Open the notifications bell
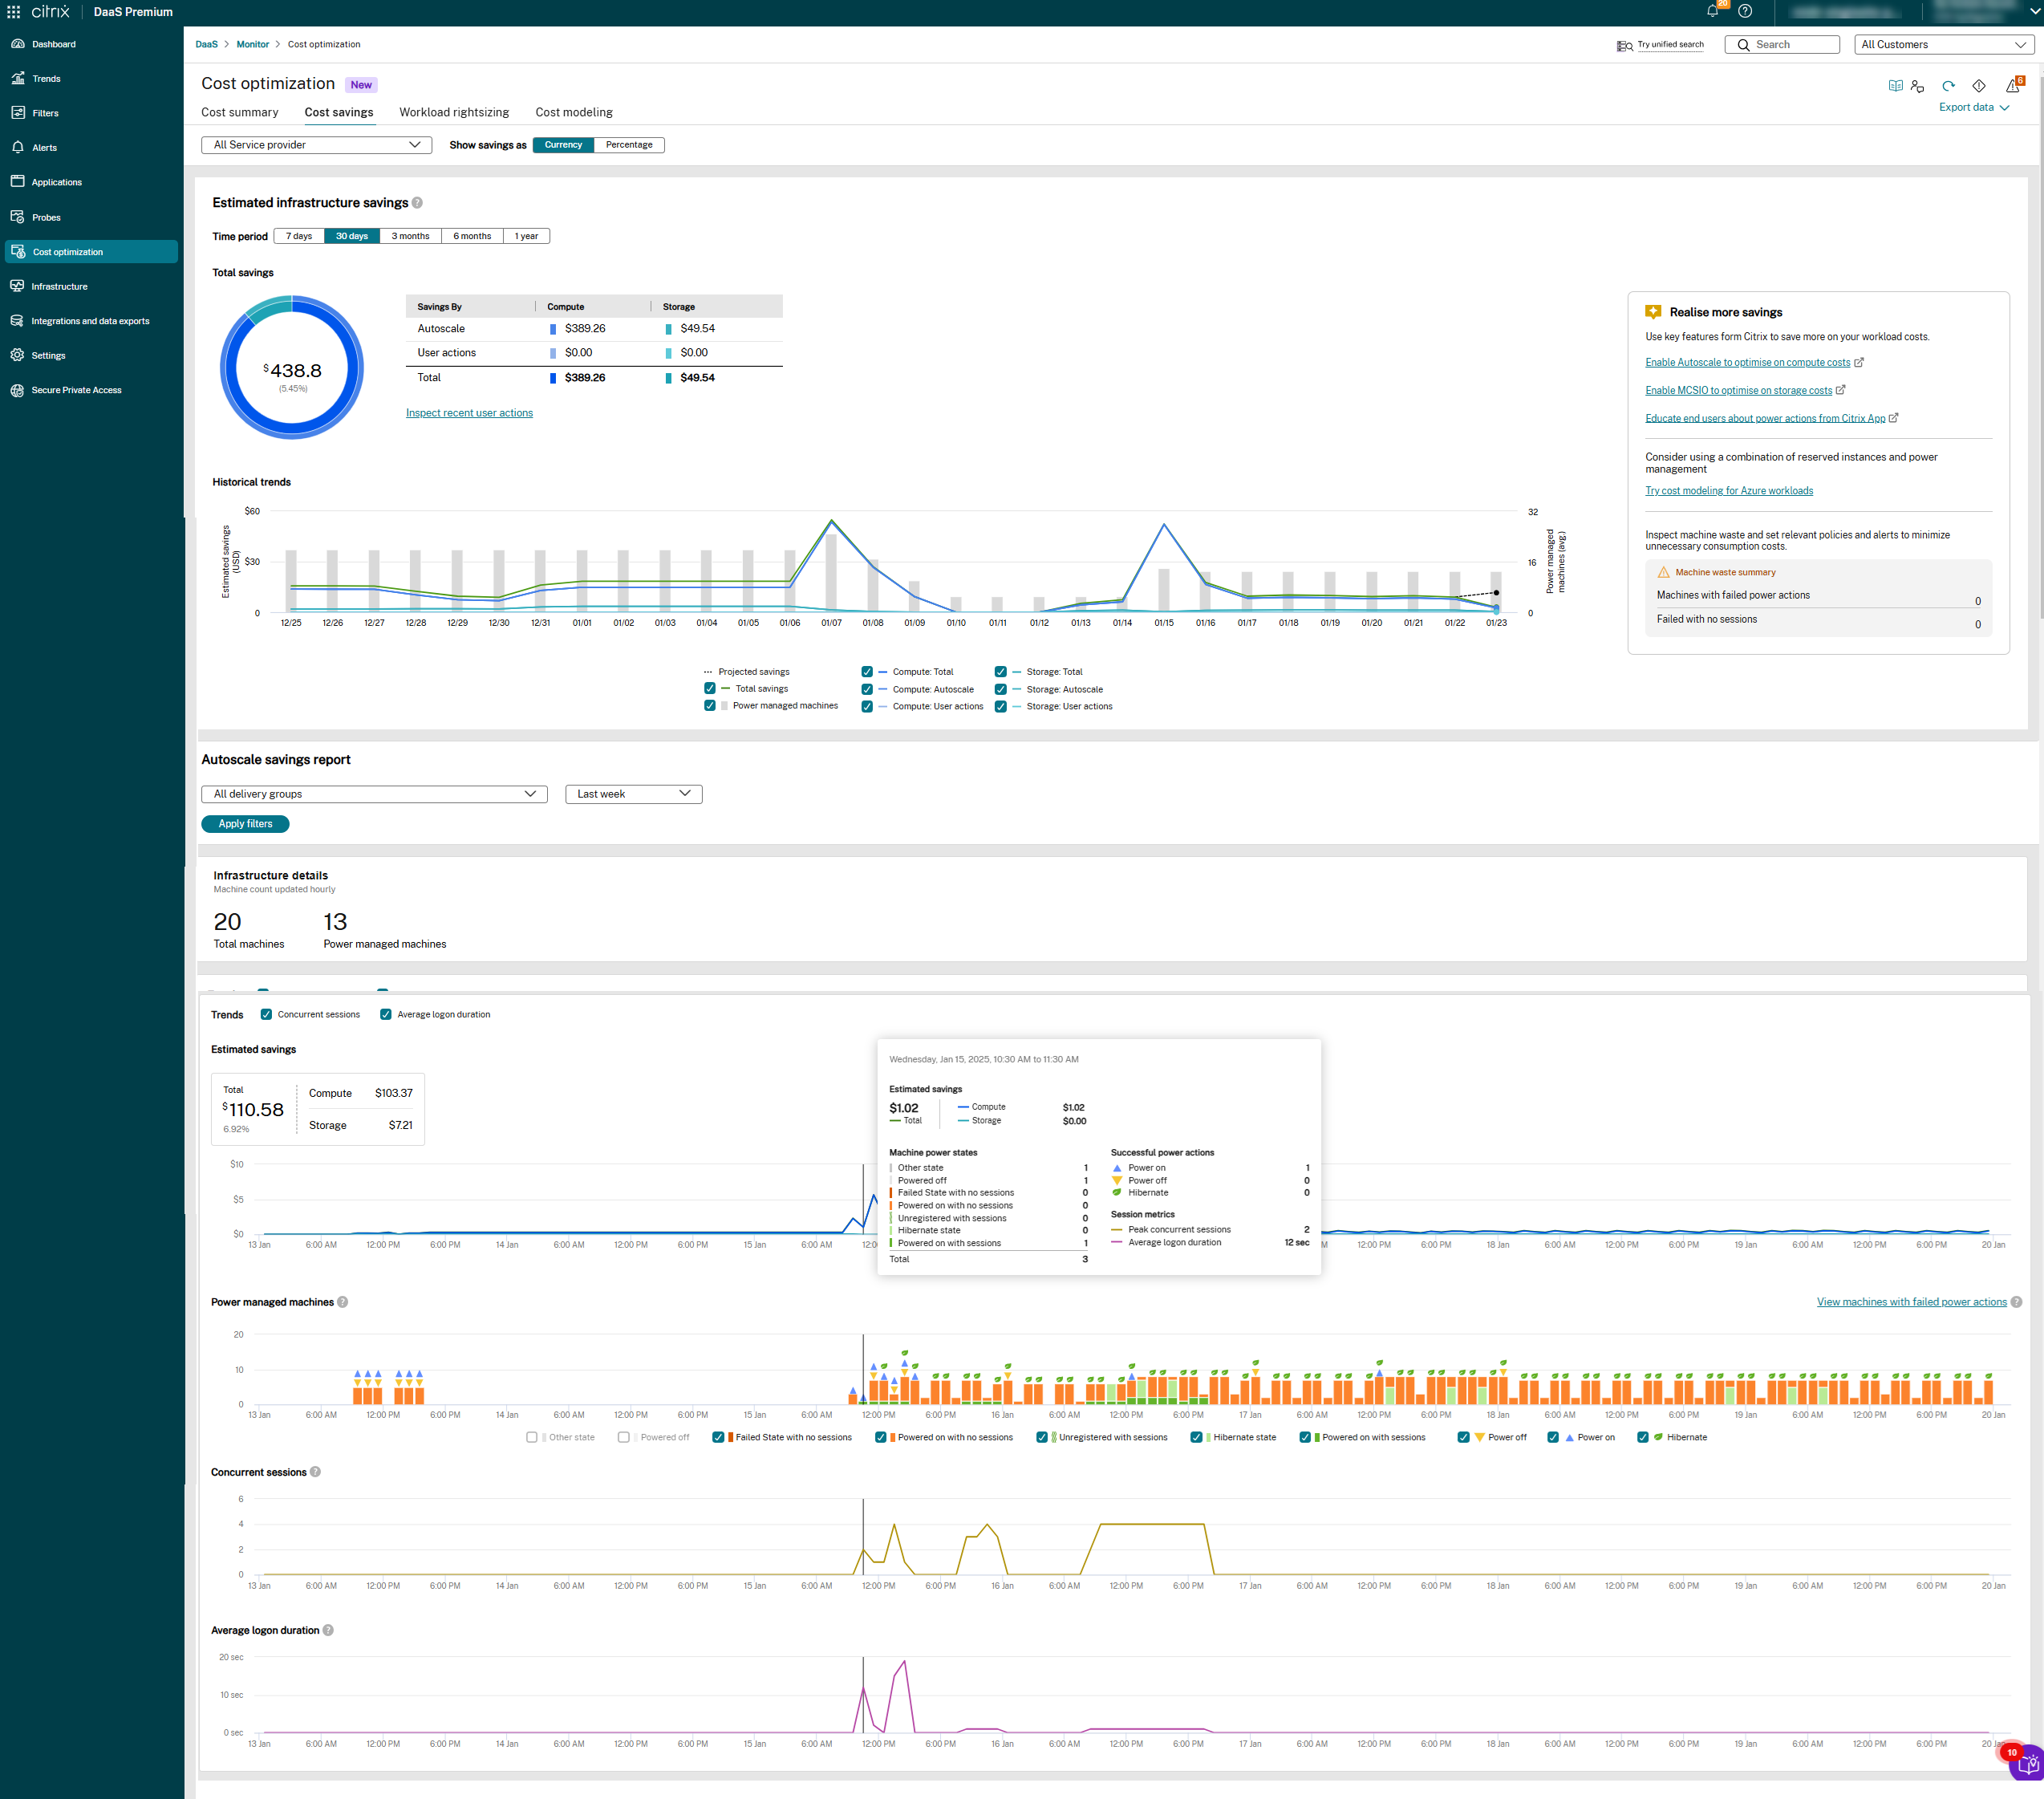 click(x=1712, y=11)
